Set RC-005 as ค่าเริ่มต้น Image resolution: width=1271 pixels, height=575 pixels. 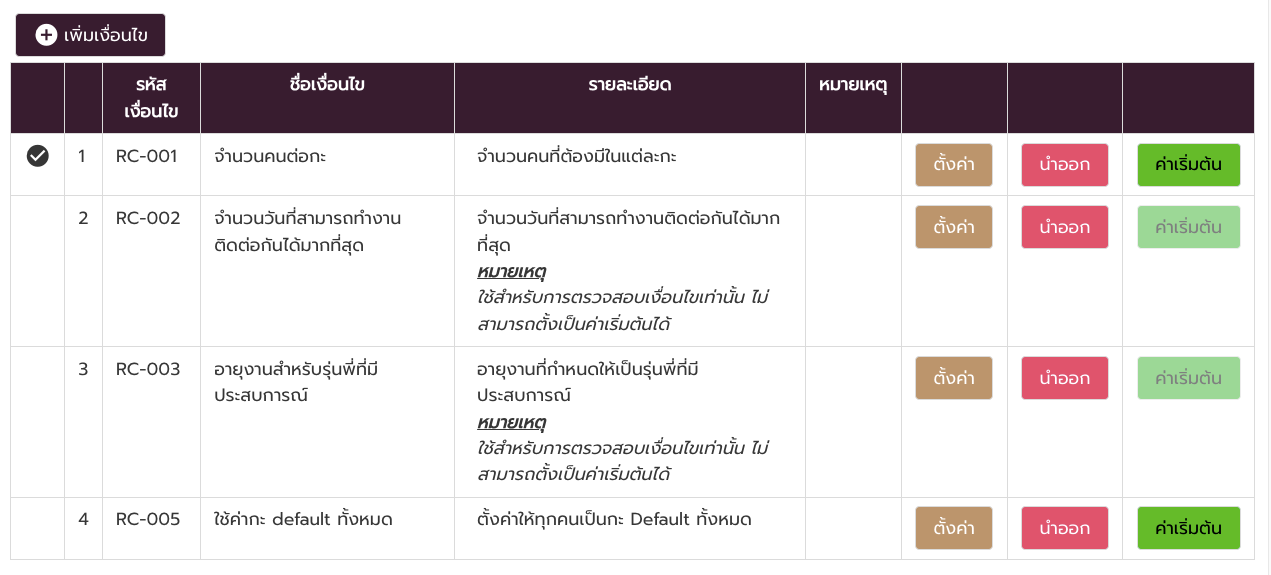[1189, 528]
